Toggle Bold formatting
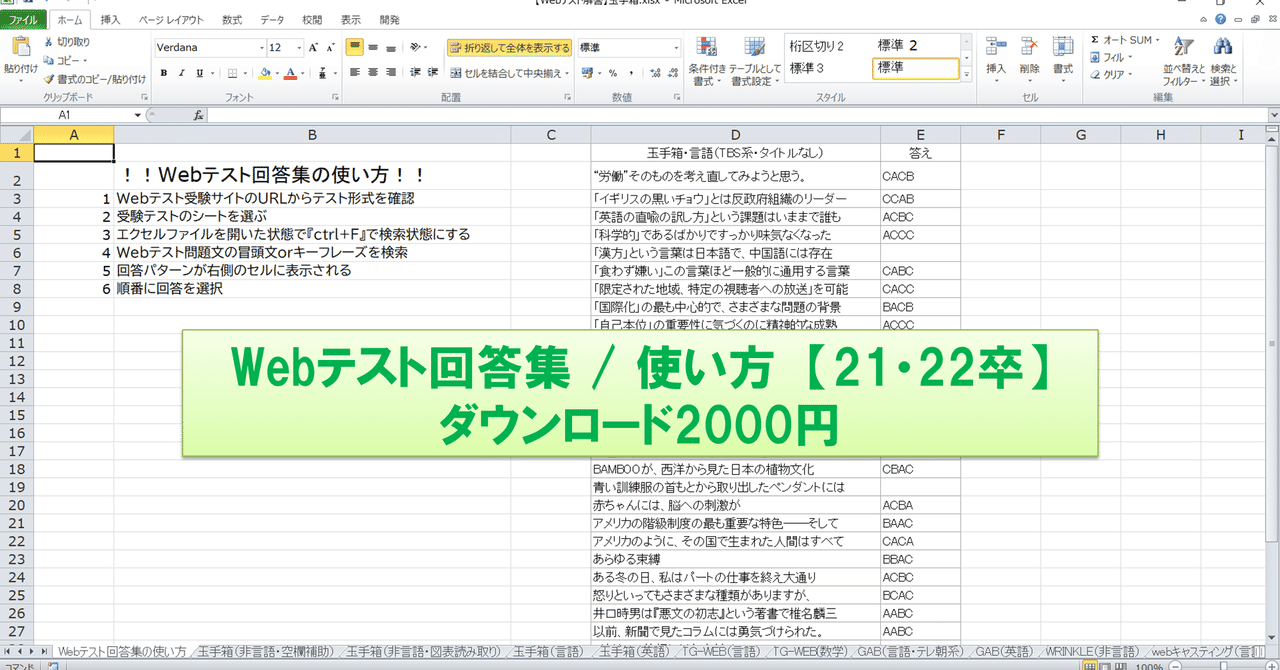The height and width of the screenshot is (670, 1280). pyautogui.click(x=164, y=73)
